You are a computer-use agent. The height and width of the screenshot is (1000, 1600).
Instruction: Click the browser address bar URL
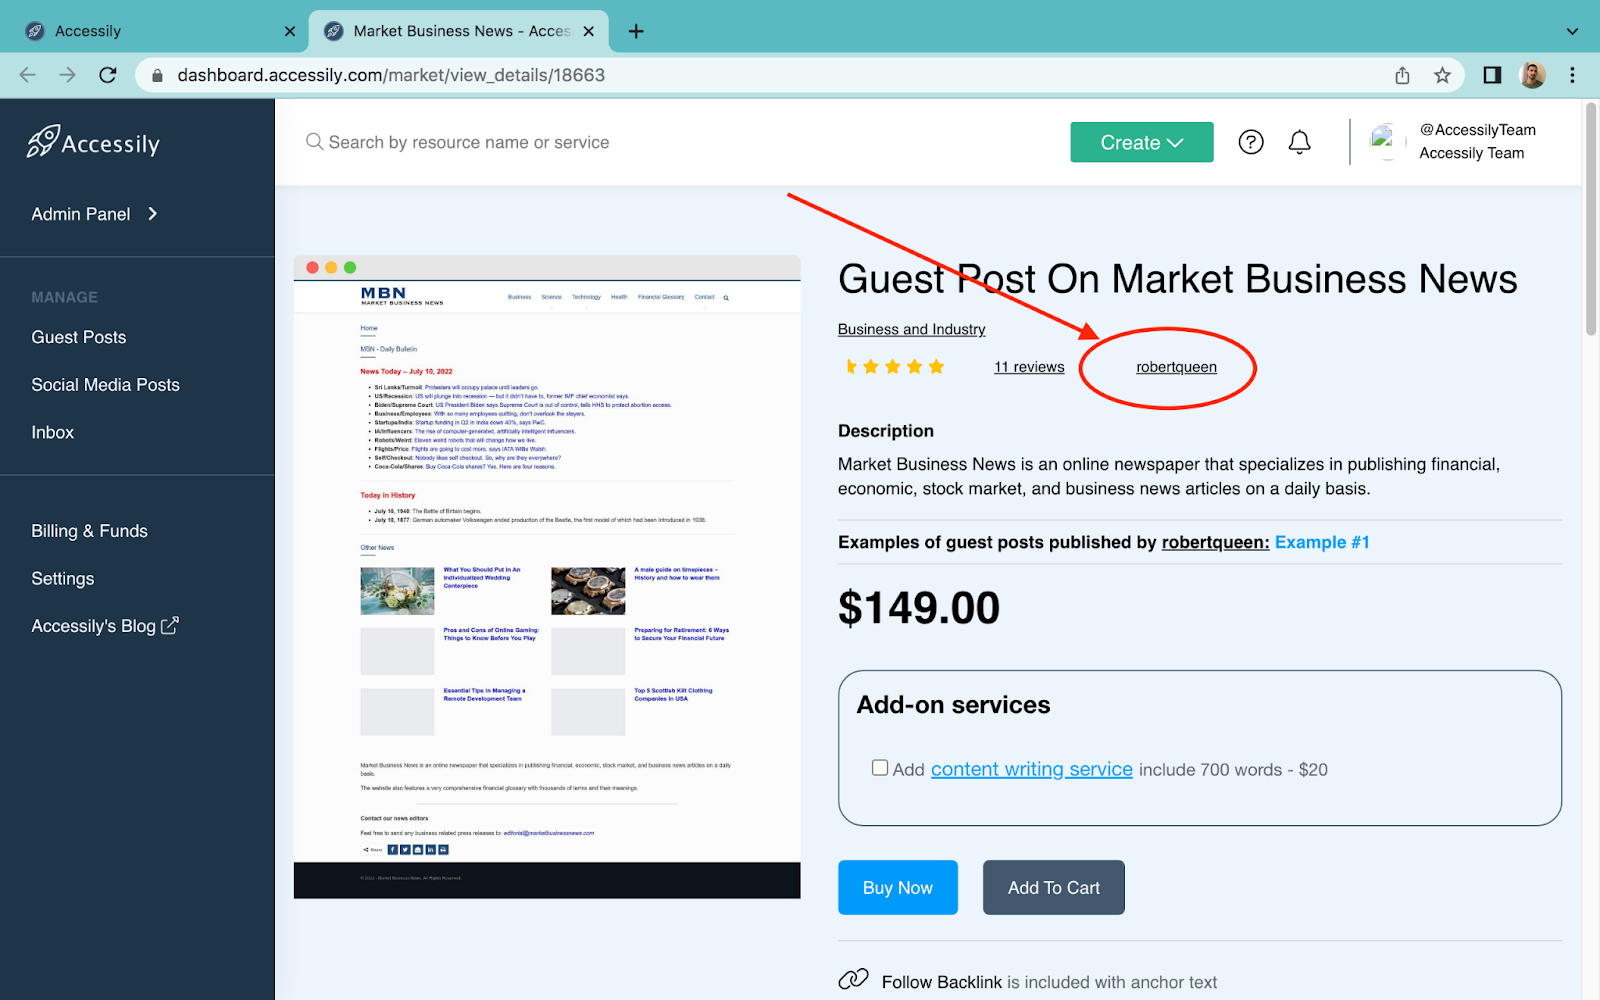(x=391, y=75)
